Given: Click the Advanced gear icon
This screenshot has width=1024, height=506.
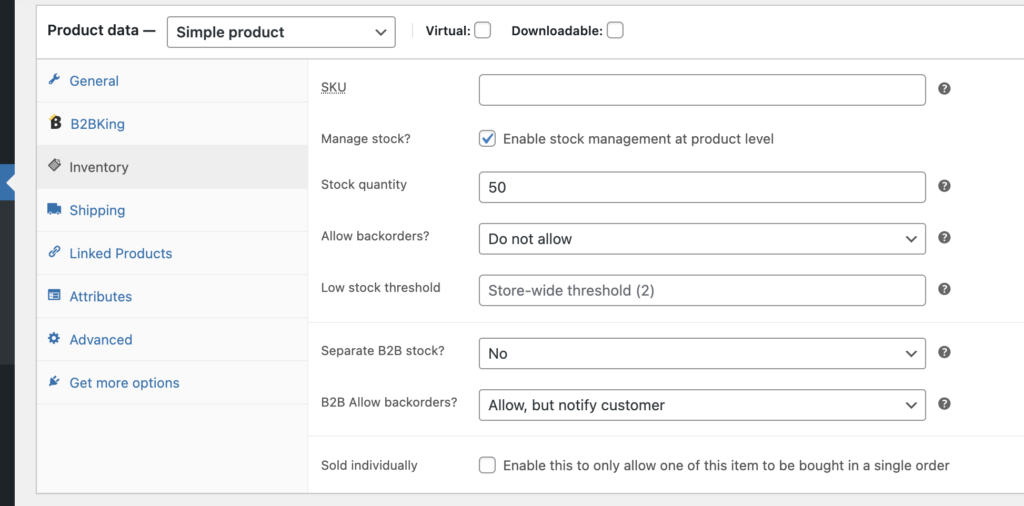Looking at the screenshot, I should point(54,338).
